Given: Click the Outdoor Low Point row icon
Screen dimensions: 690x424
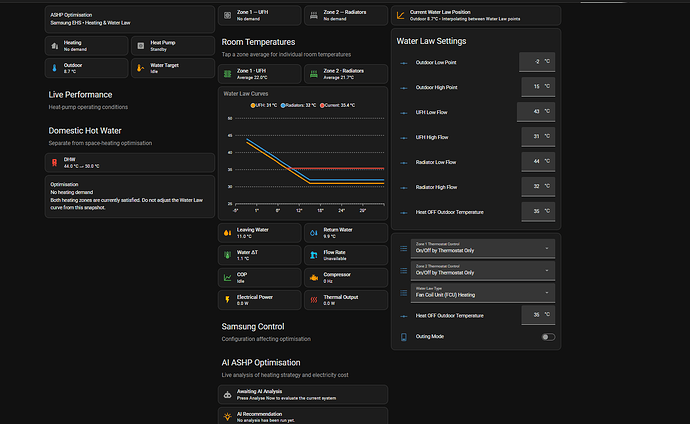Looking at the screenshot, I should coord(404,63).
